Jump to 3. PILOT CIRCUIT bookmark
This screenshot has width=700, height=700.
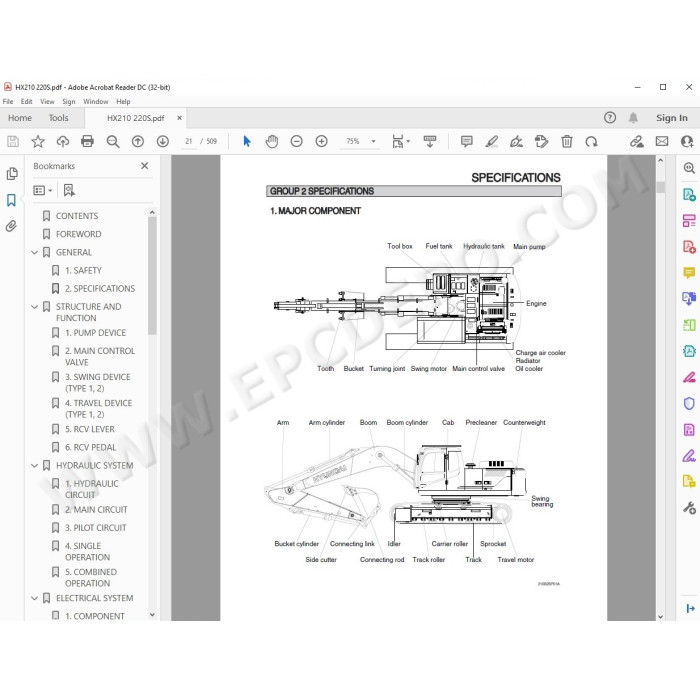(x=96, y=528)
